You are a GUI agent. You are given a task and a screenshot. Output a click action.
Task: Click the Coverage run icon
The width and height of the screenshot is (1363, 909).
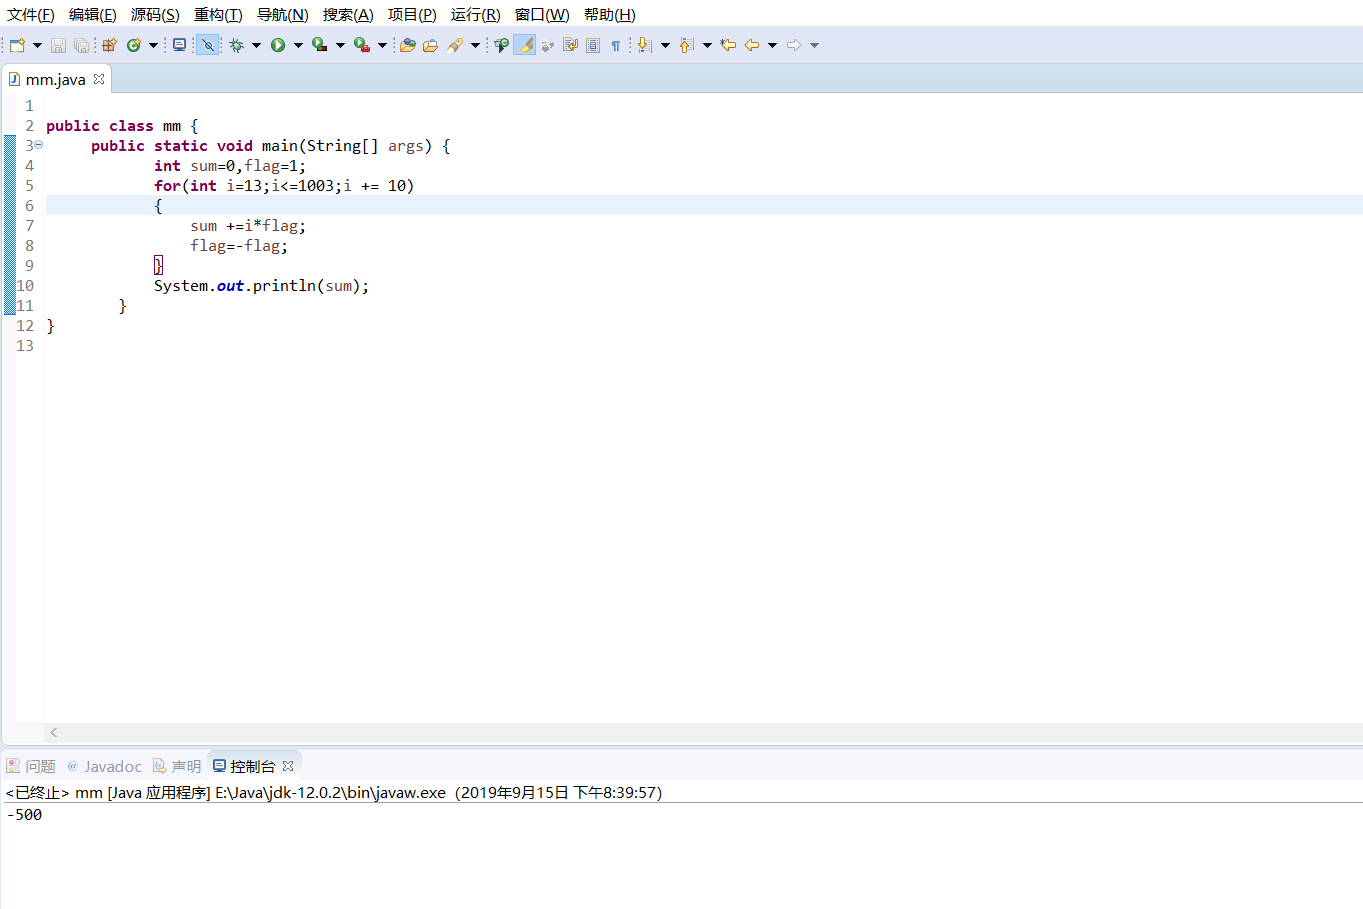point(320,45)
